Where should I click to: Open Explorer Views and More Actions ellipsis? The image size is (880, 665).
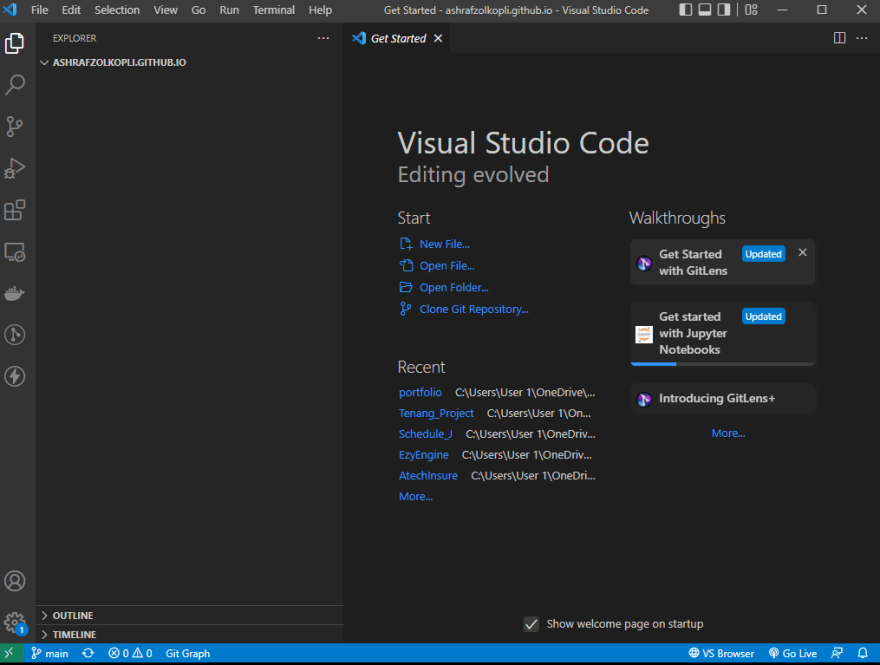[x=323, y=38]
